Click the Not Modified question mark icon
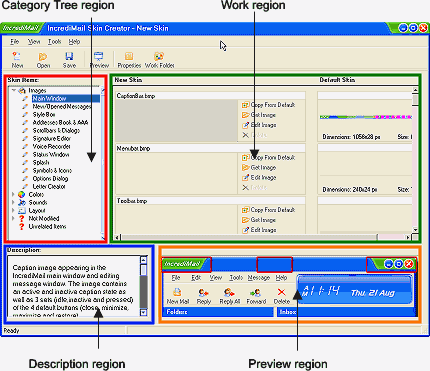Image resolution: width=430 pixels, height=371 pixels. point(22,219)
